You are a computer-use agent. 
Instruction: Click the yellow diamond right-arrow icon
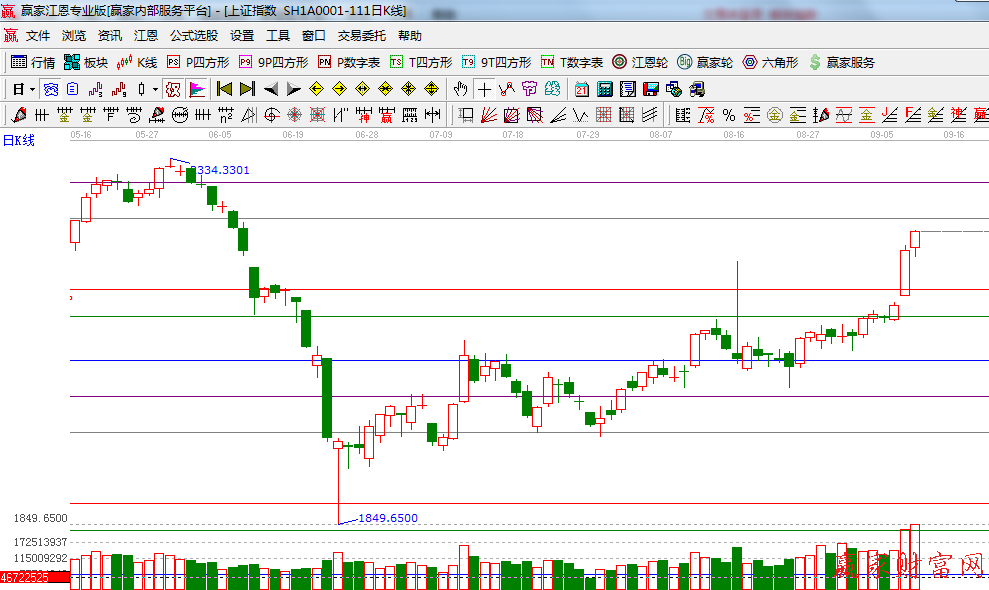(339, 89)
